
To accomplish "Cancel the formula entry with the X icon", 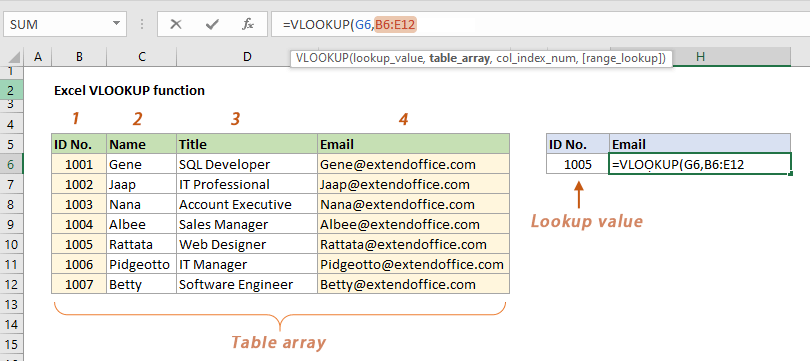I will (176, 24).
